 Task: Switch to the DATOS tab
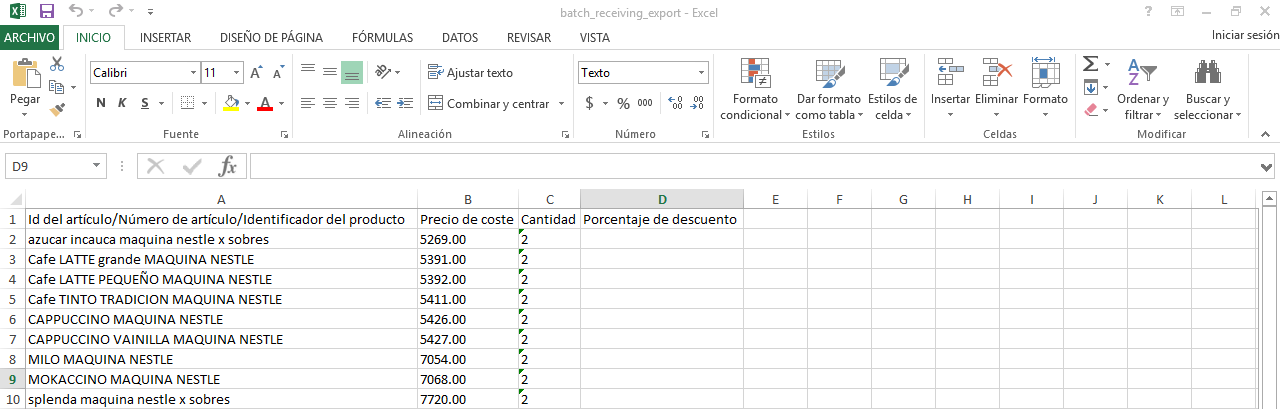click(459, 38)
